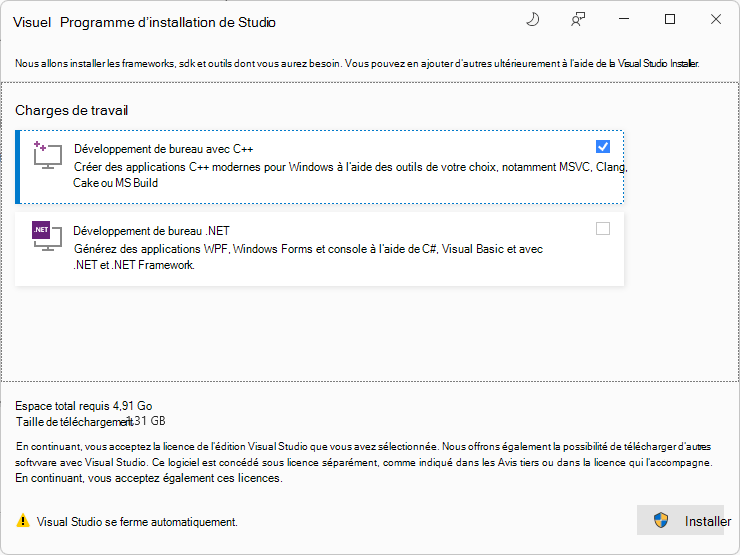Click the .NET desktop workload icon

click(47, 236)
